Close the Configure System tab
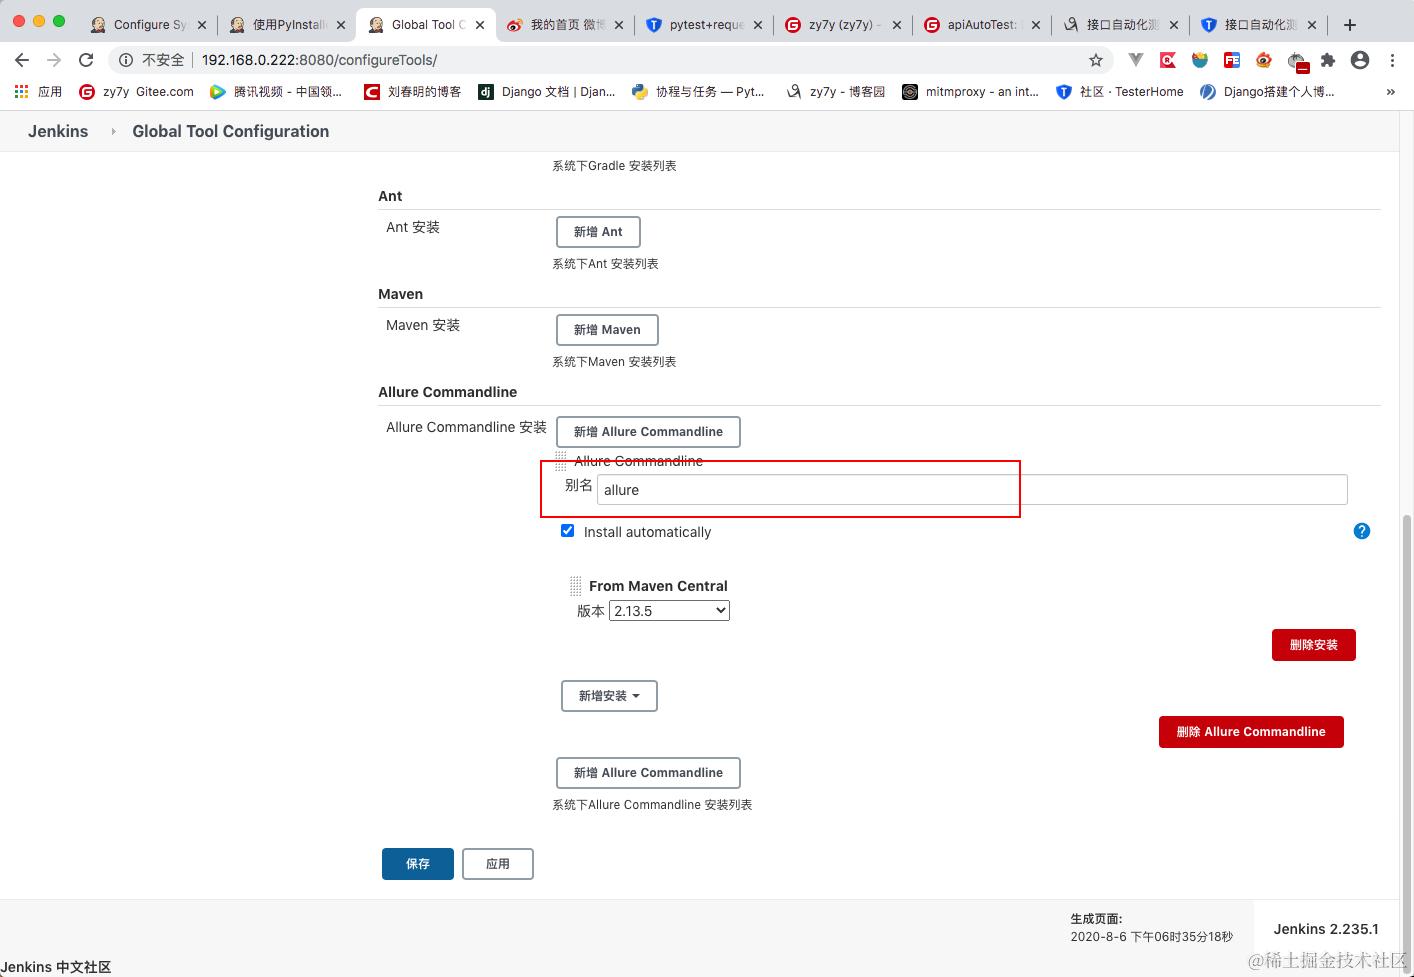1414x977 pixels. [201, 25]
